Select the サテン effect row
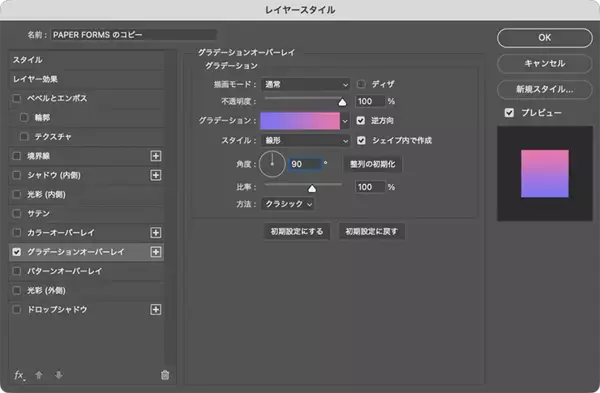 (x=86, y=214)
